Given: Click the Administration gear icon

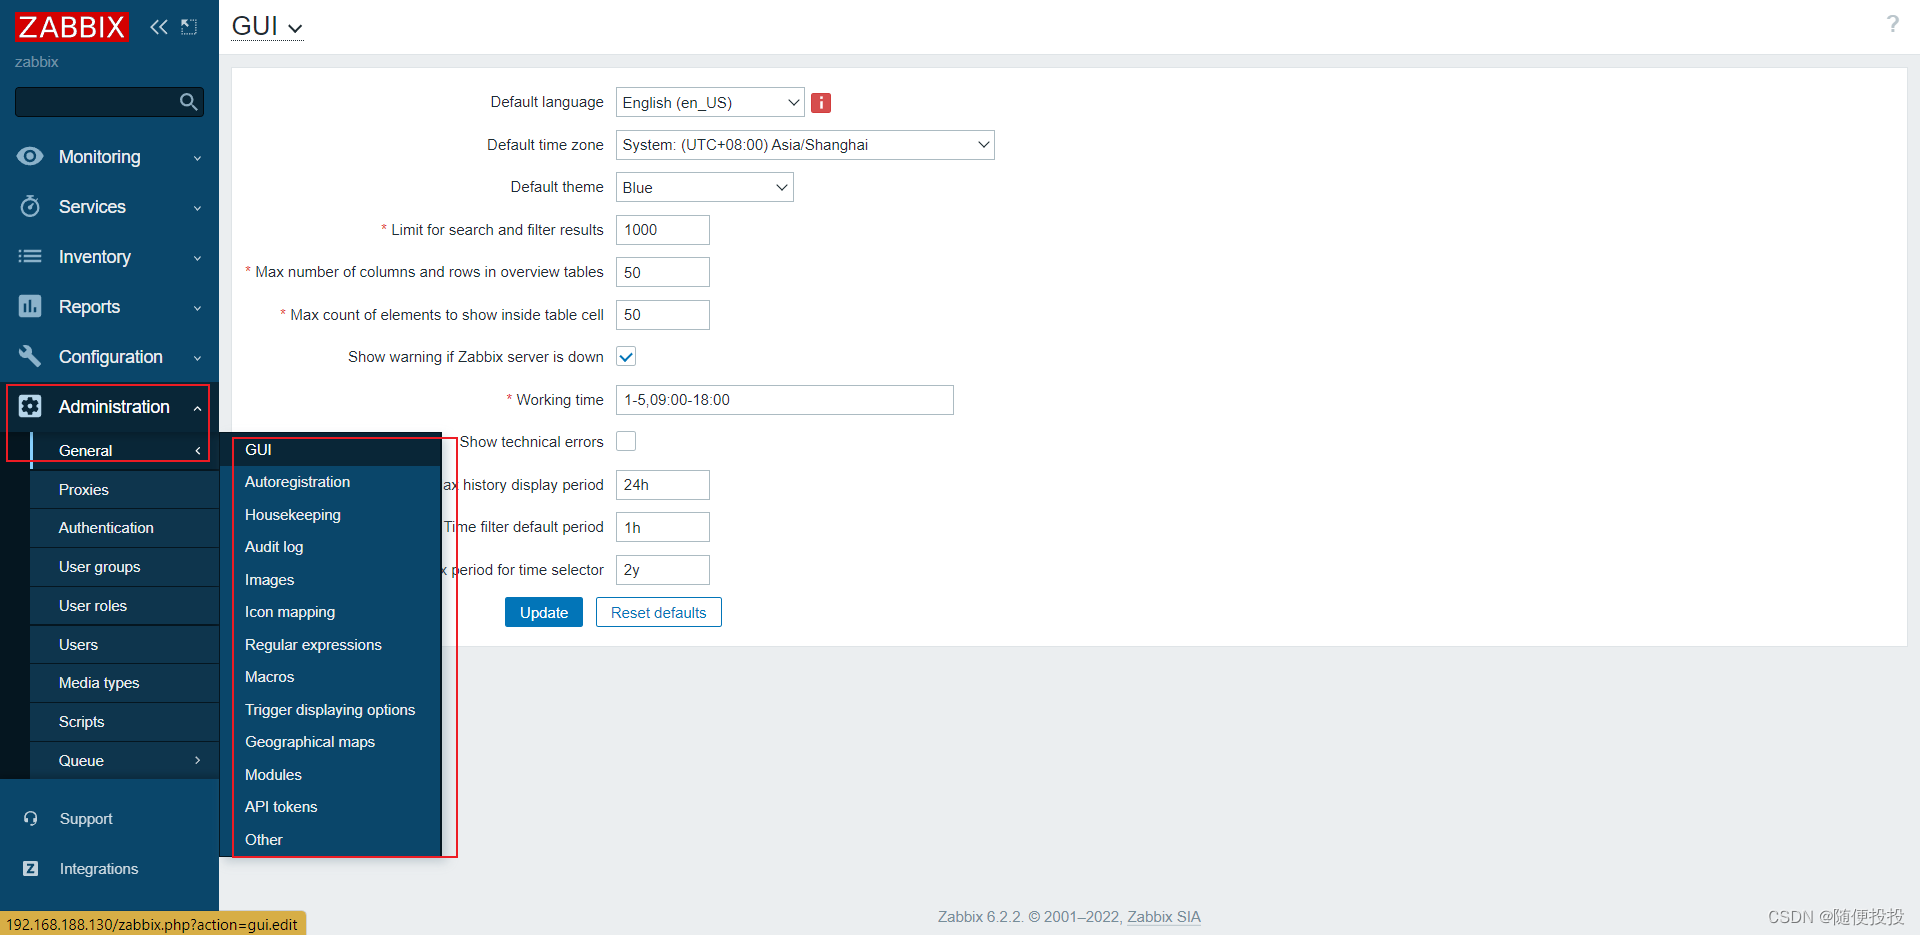Looking at the screenshot, I should click(30, 406).
